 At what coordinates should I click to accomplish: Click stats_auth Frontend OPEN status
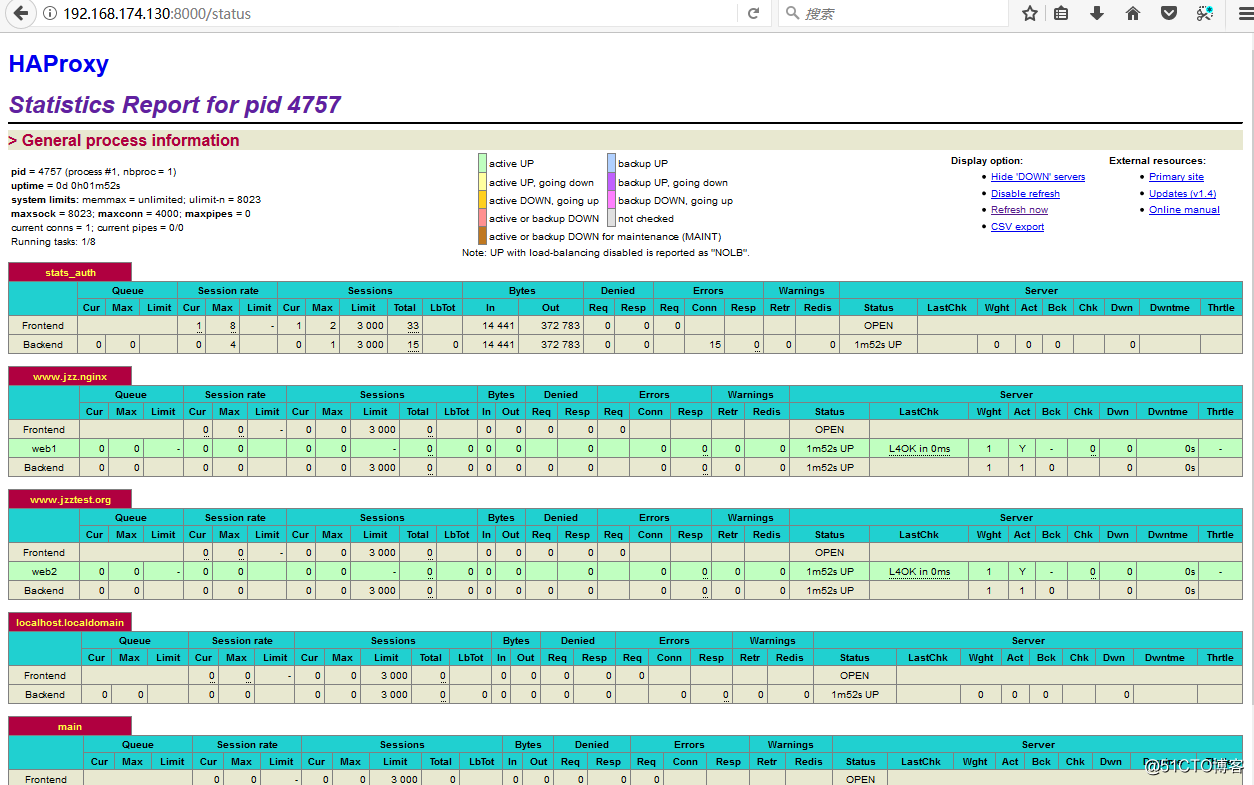(878, 325)
